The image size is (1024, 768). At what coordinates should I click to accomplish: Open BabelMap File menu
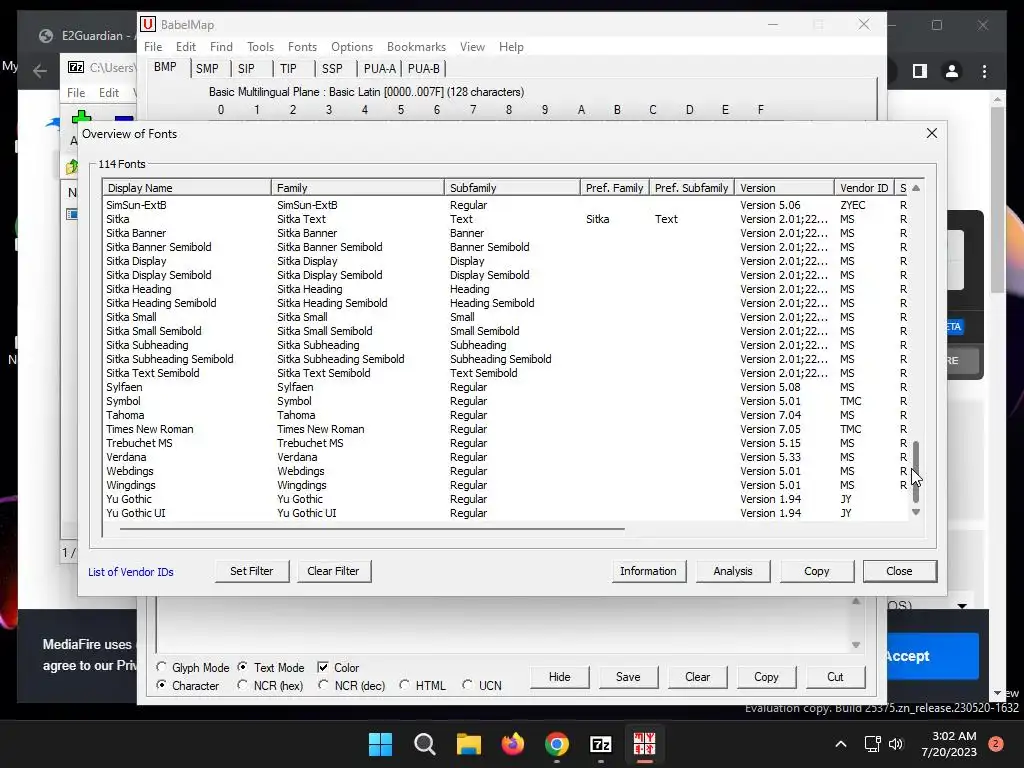[x=153, y=47]
